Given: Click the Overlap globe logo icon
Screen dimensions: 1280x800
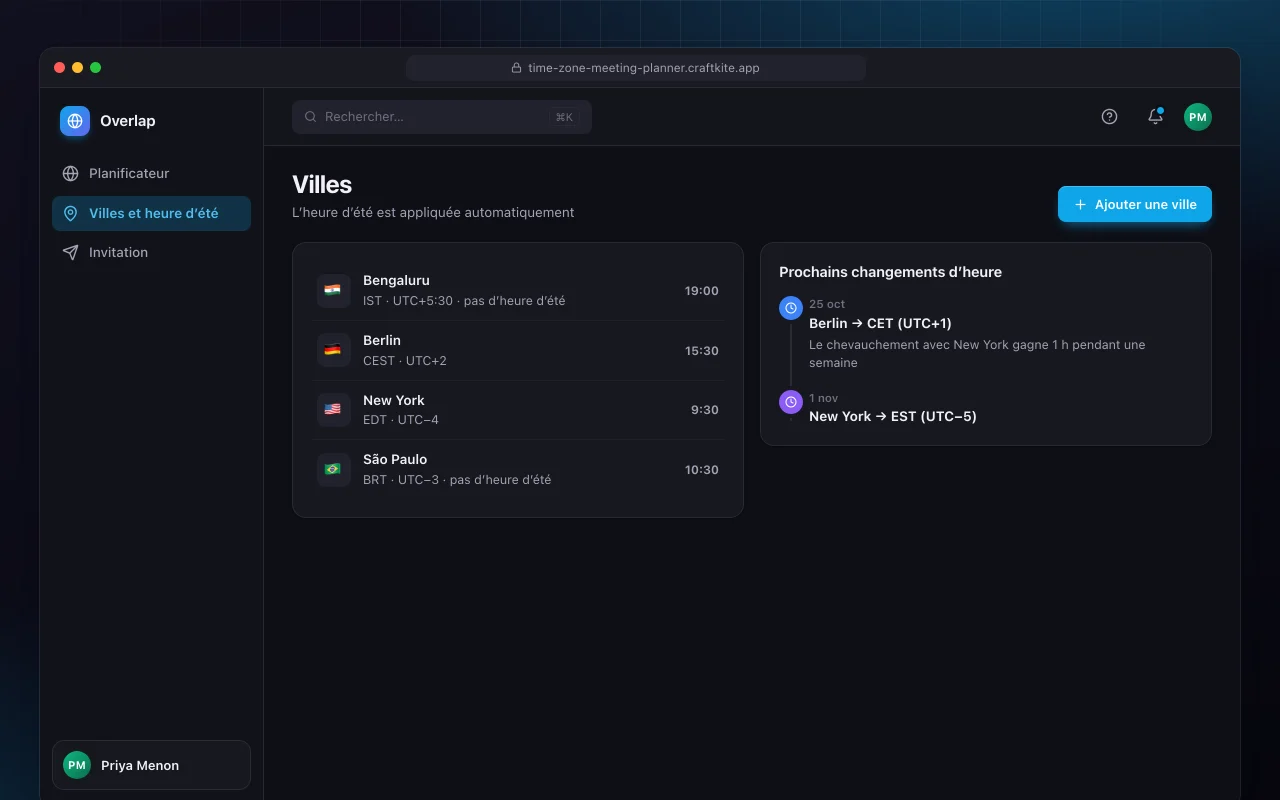Looking at the screenshot, I should pos(75,121).
